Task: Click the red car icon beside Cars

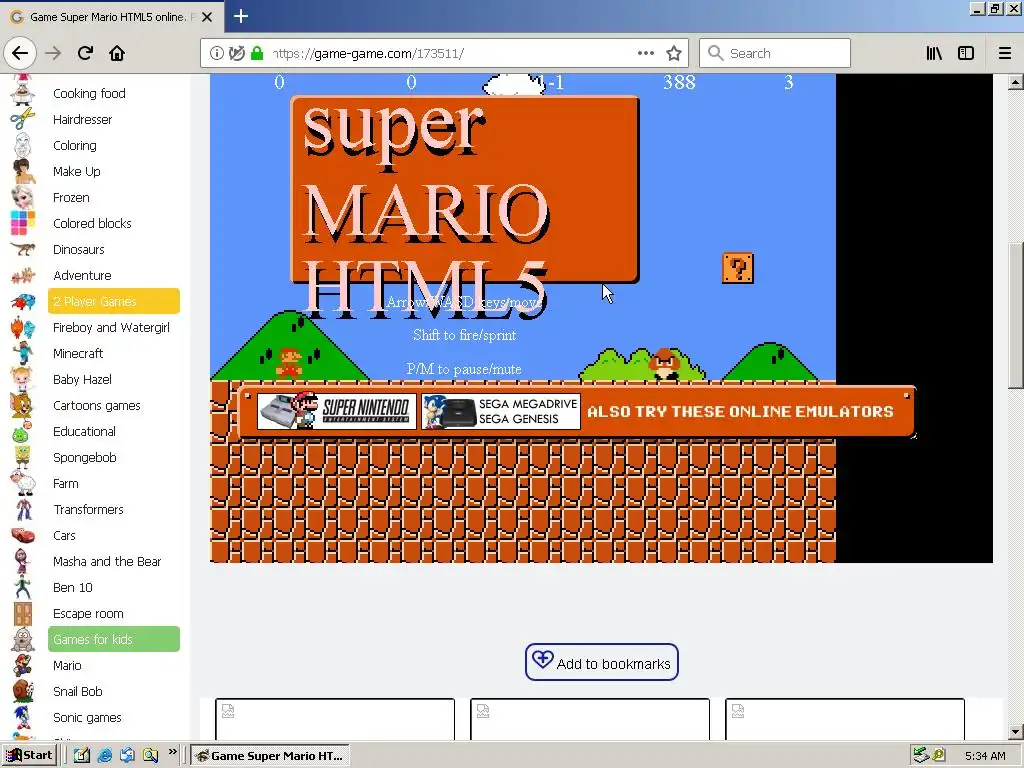Action: (23, 535)
